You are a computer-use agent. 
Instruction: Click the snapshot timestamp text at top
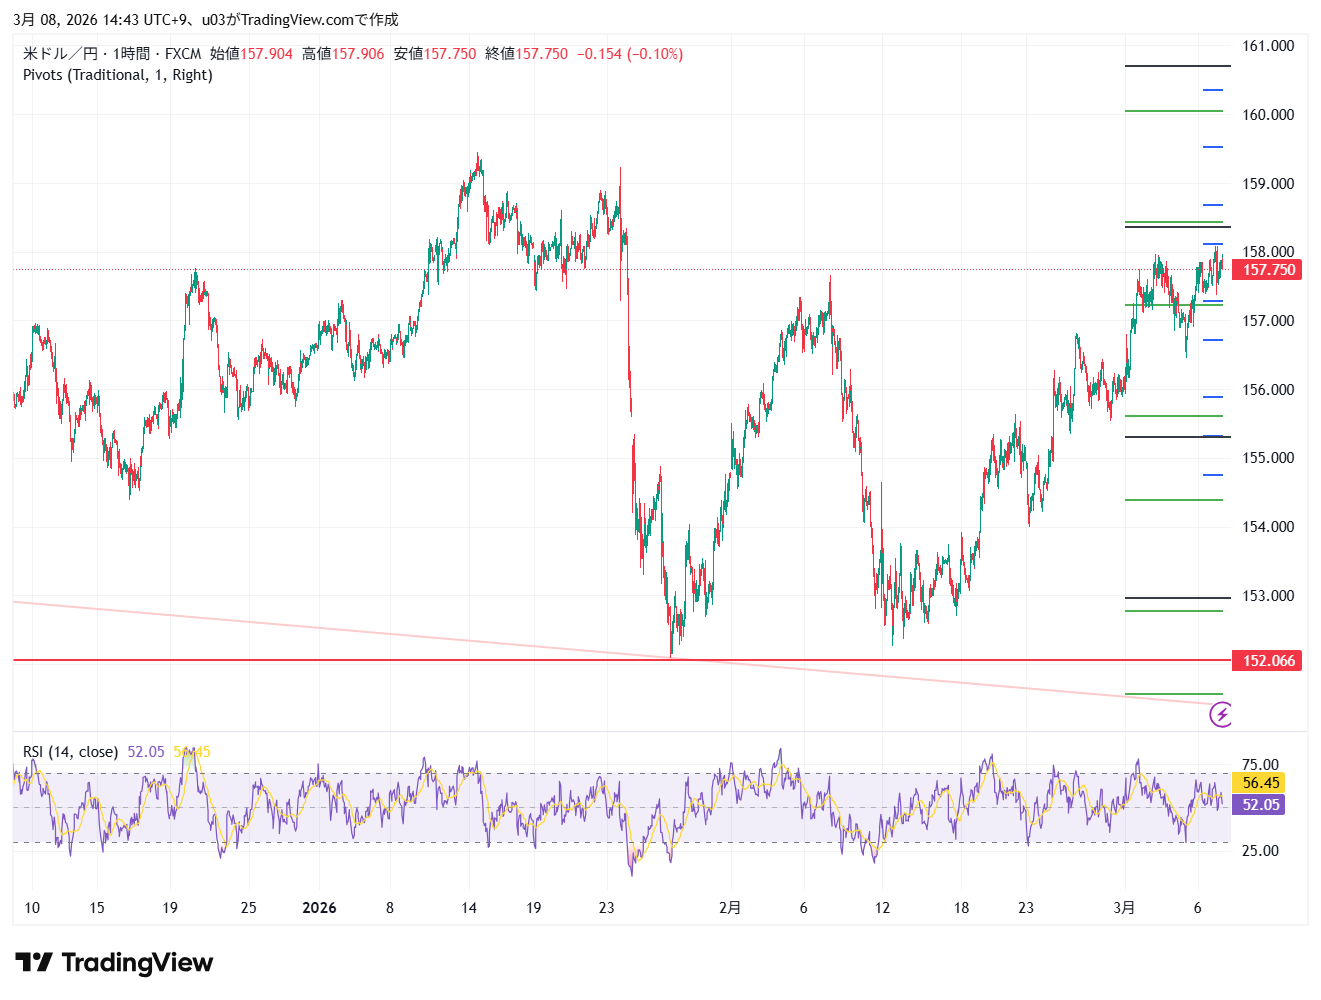pyautogui.click(x=205, y=19)
